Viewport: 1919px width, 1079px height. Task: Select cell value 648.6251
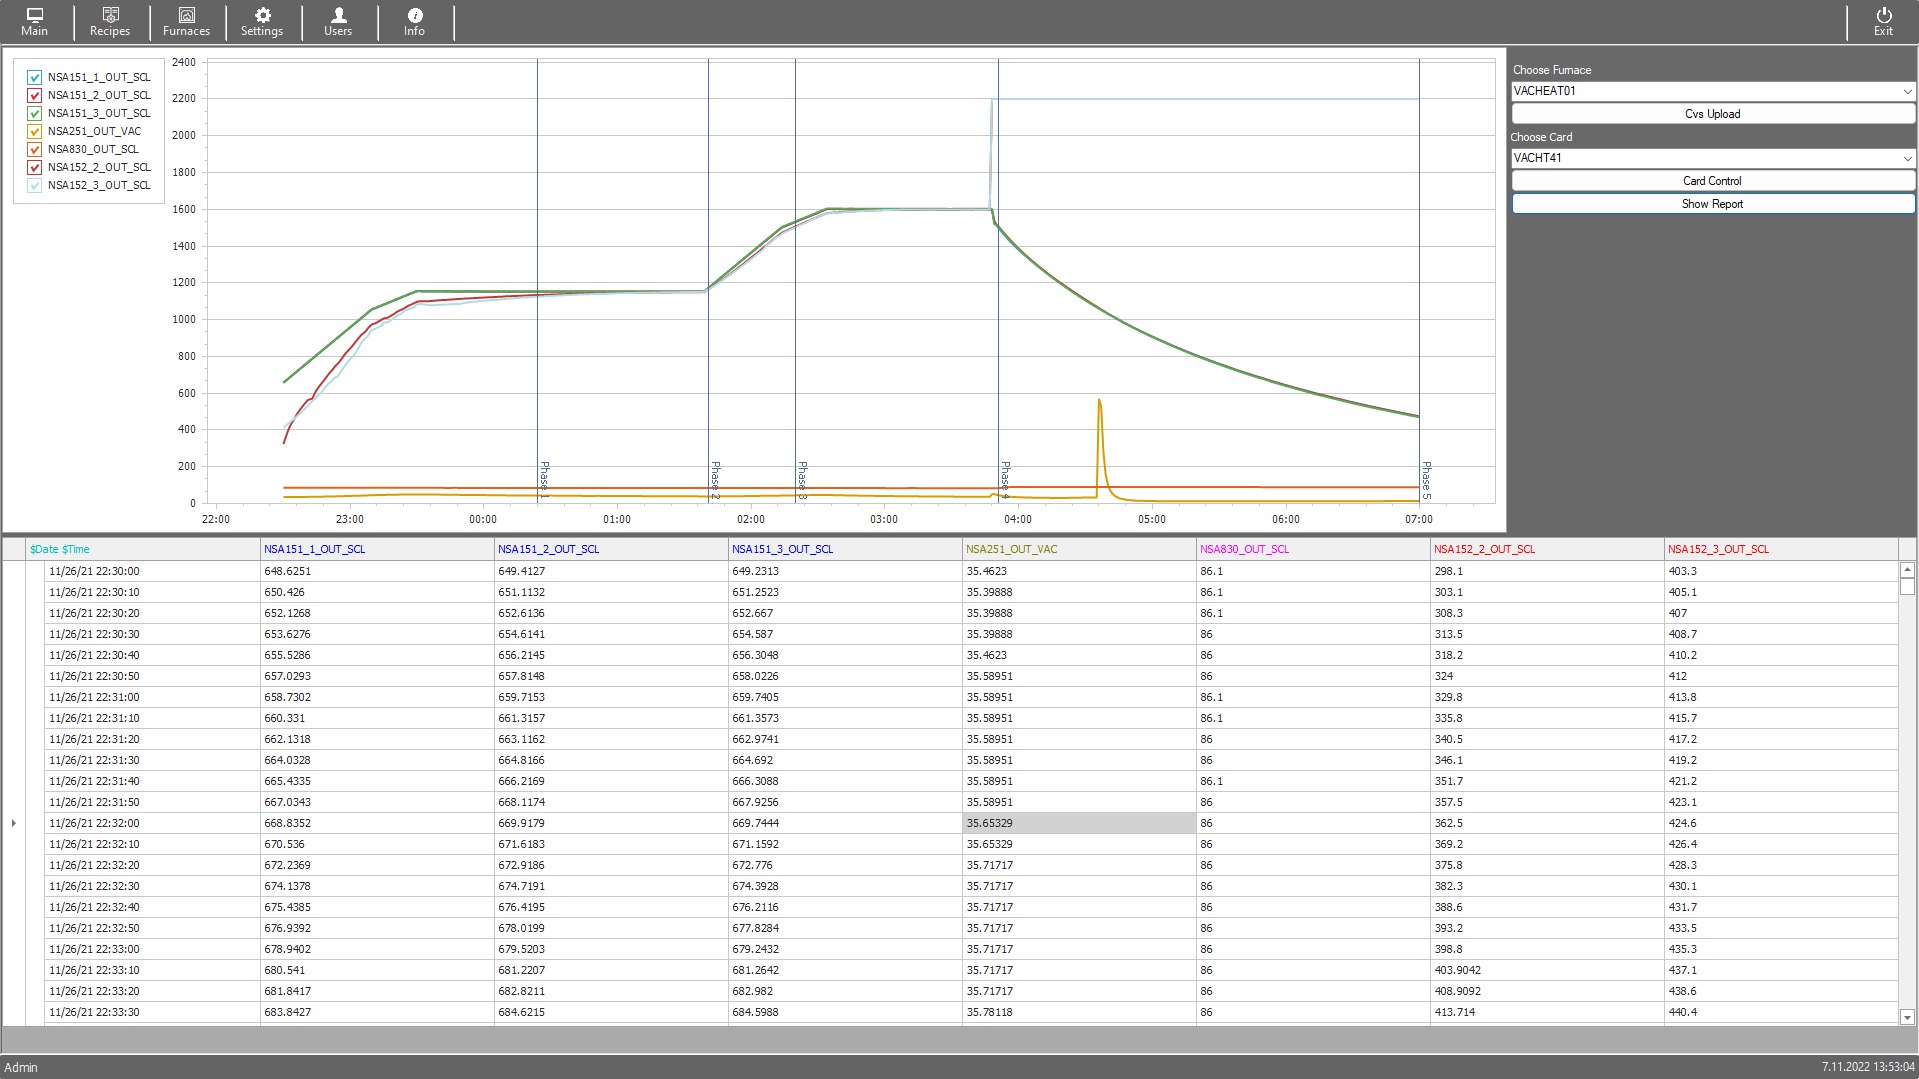point(377,571)
